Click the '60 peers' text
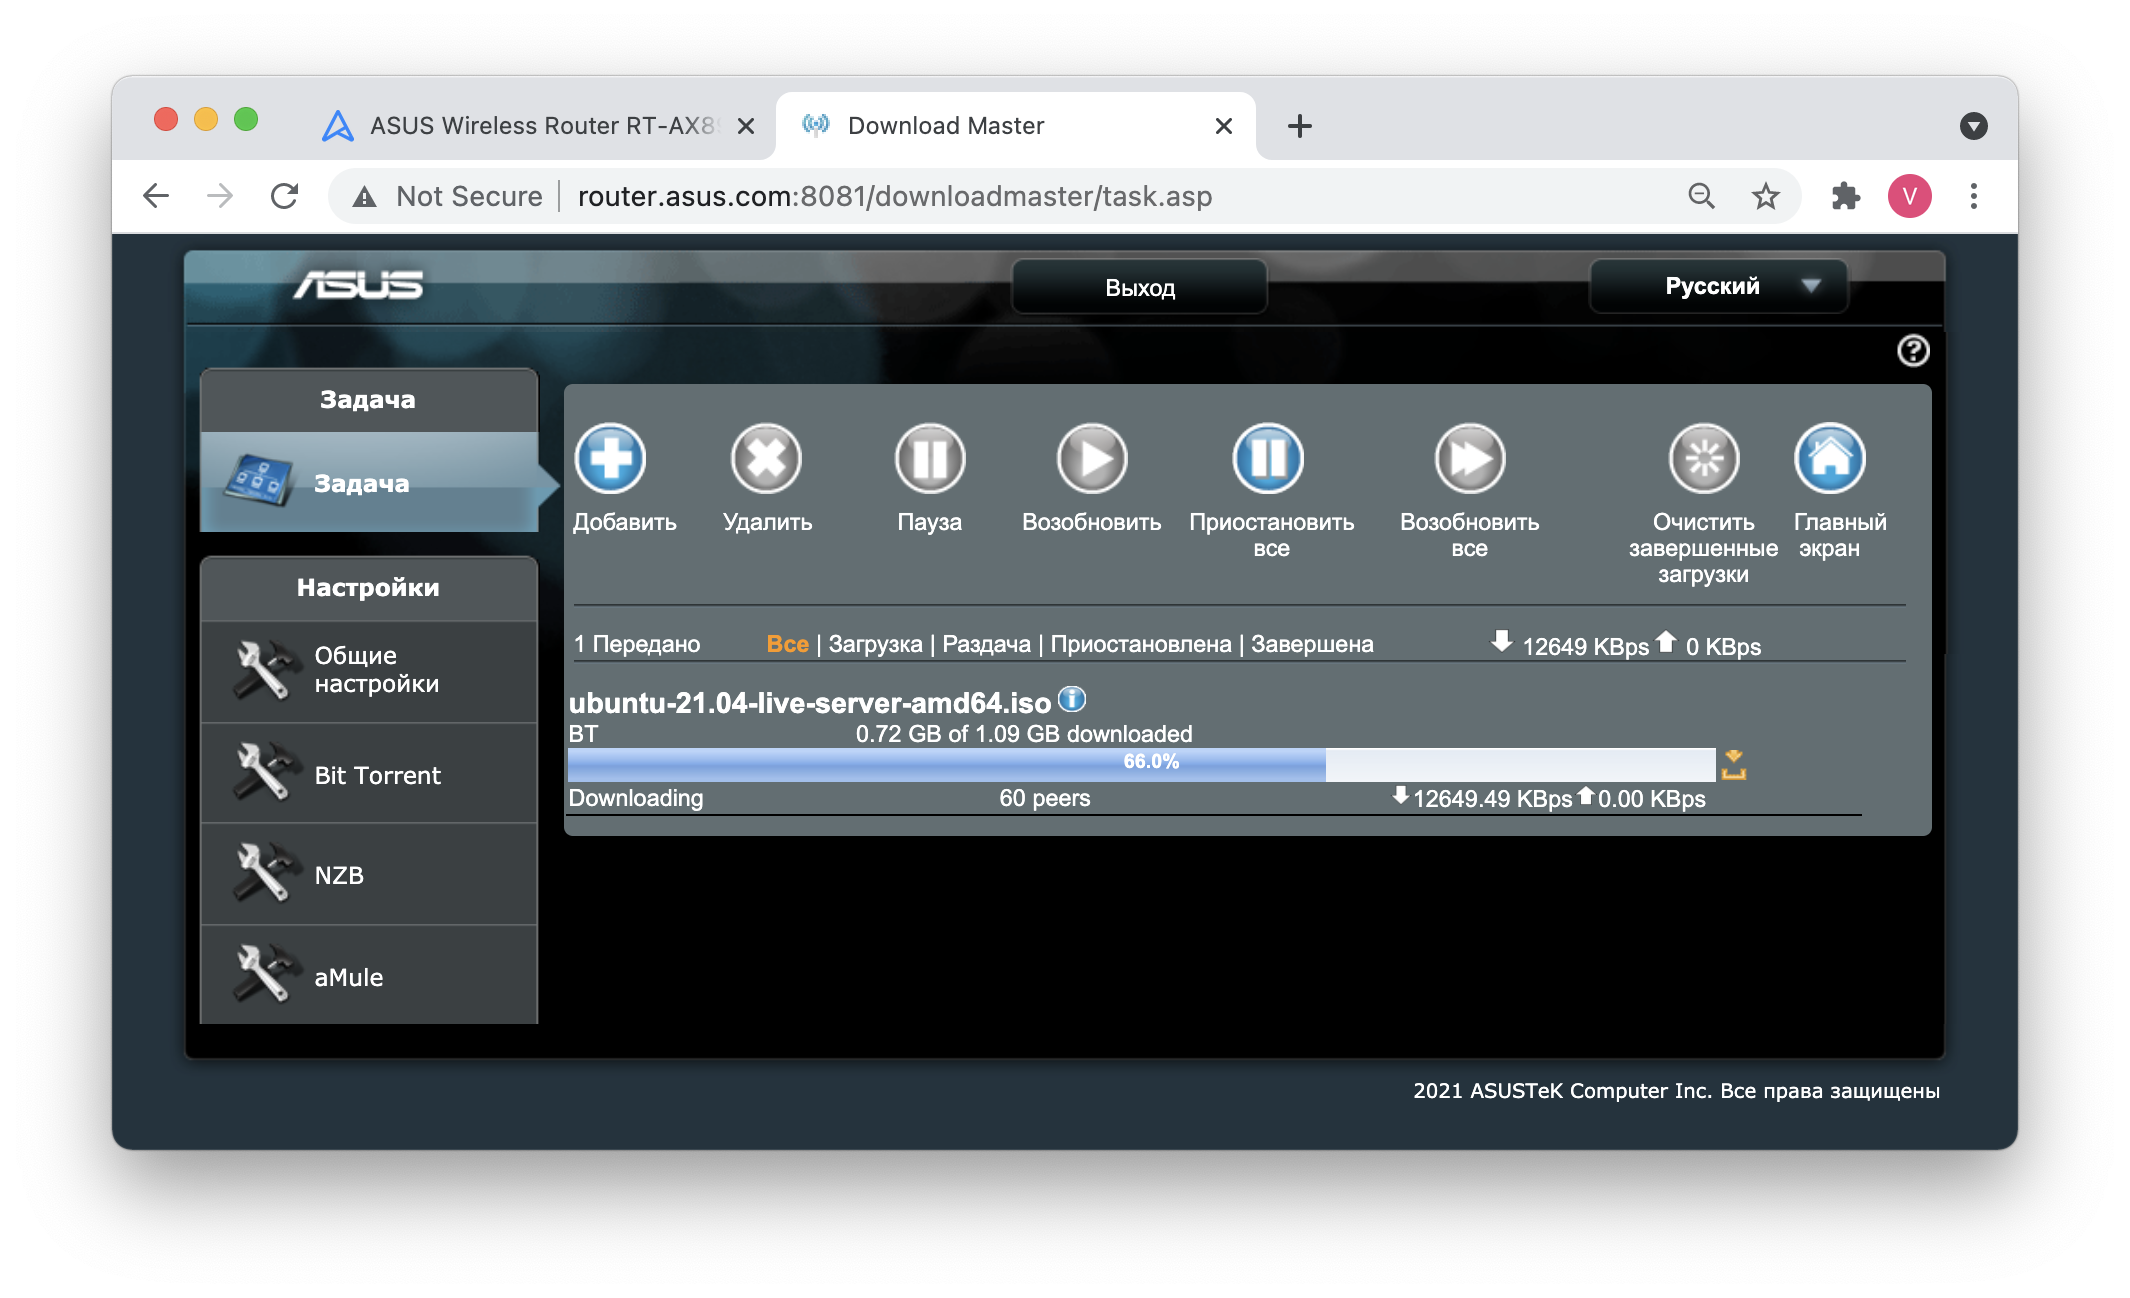Viewport: 2130px width, 1298px height. point(1044,798)
